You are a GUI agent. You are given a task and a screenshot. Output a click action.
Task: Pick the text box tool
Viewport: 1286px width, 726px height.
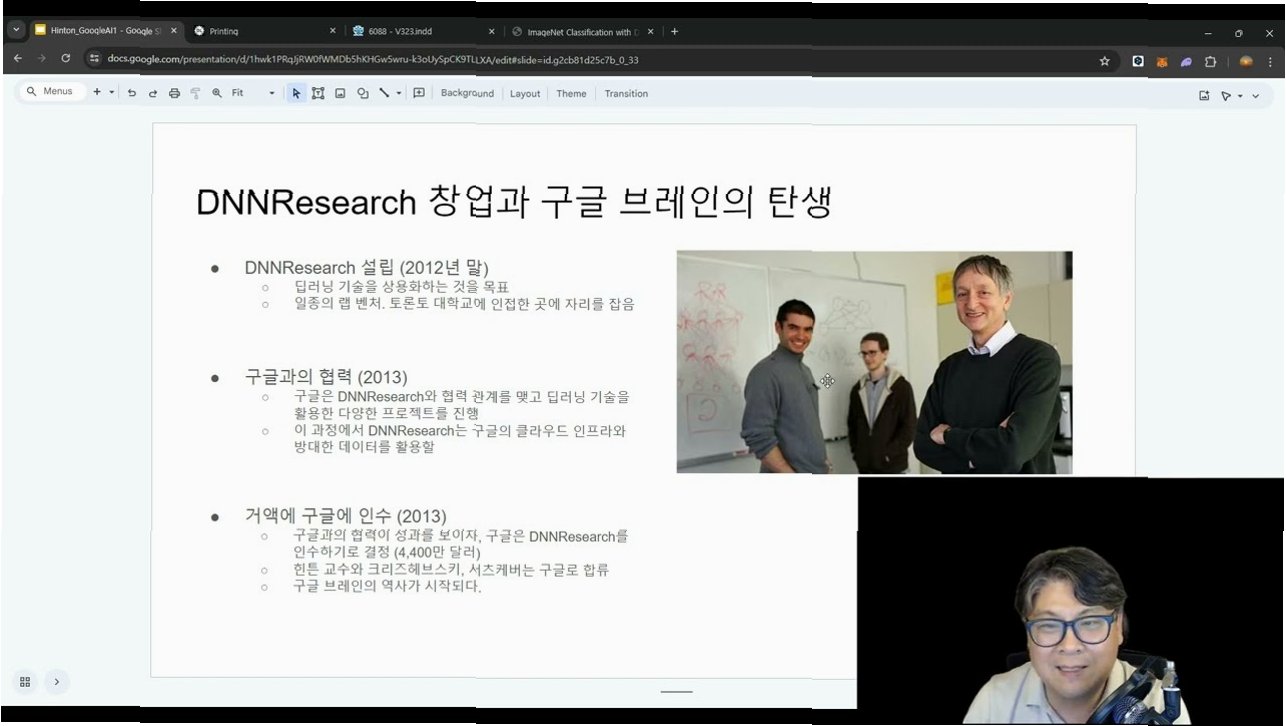point(318,93)
